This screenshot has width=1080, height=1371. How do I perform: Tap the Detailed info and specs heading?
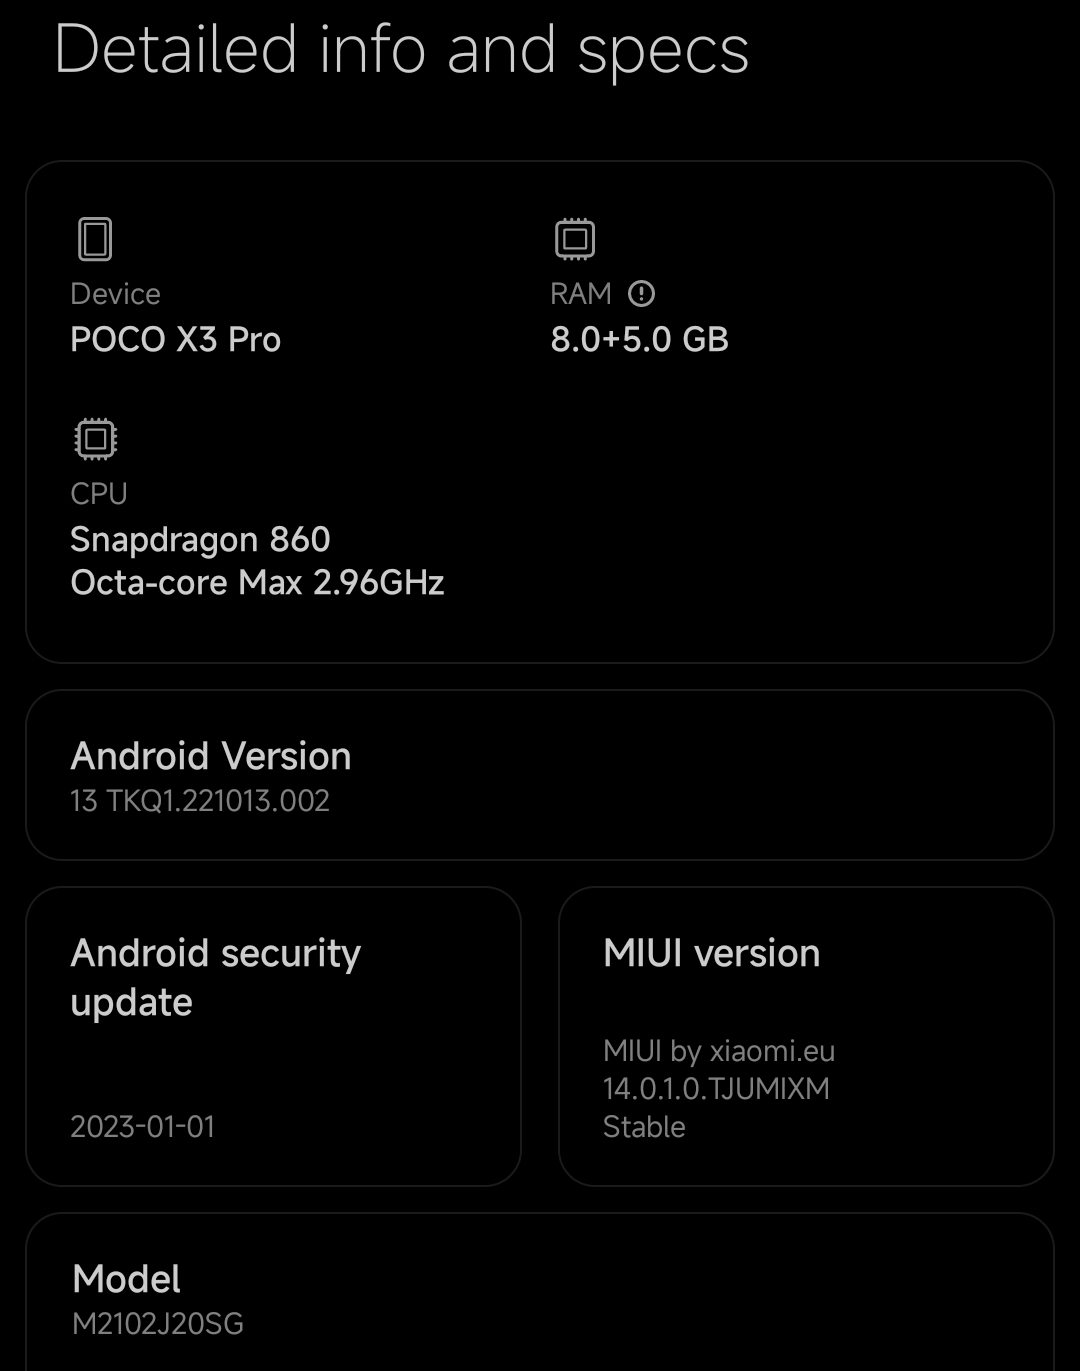(x=402, y=50)
